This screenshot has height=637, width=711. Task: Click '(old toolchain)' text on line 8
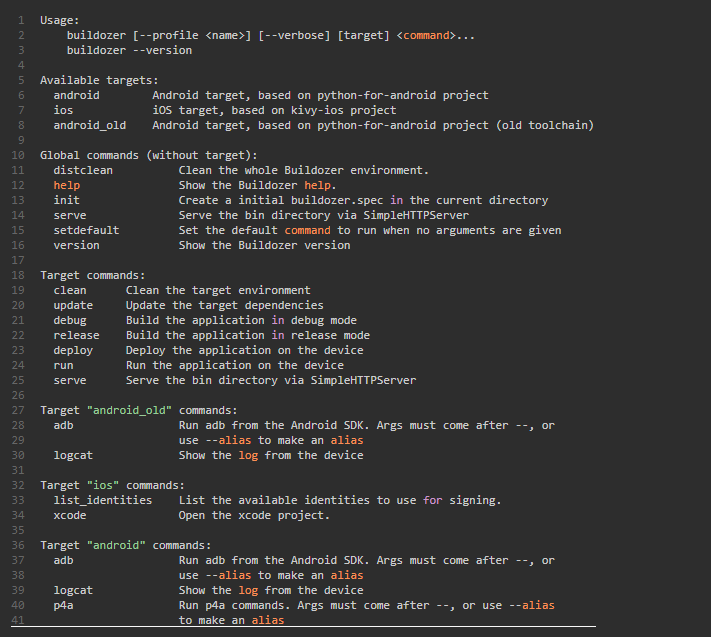(545, 125)
